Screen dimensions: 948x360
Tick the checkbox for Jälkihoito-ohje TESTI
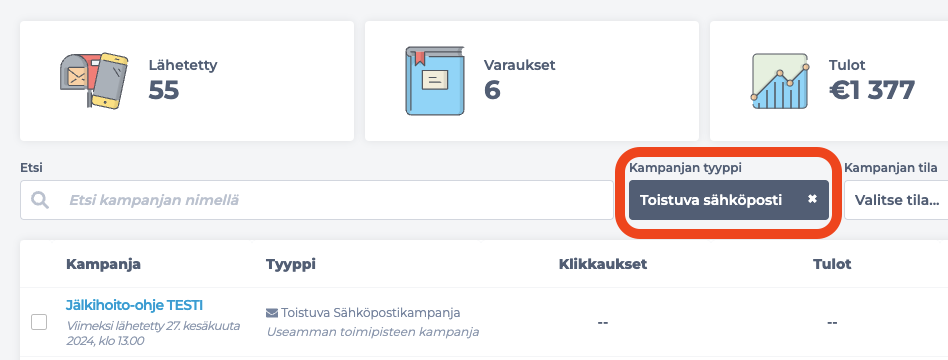point(39,322)
